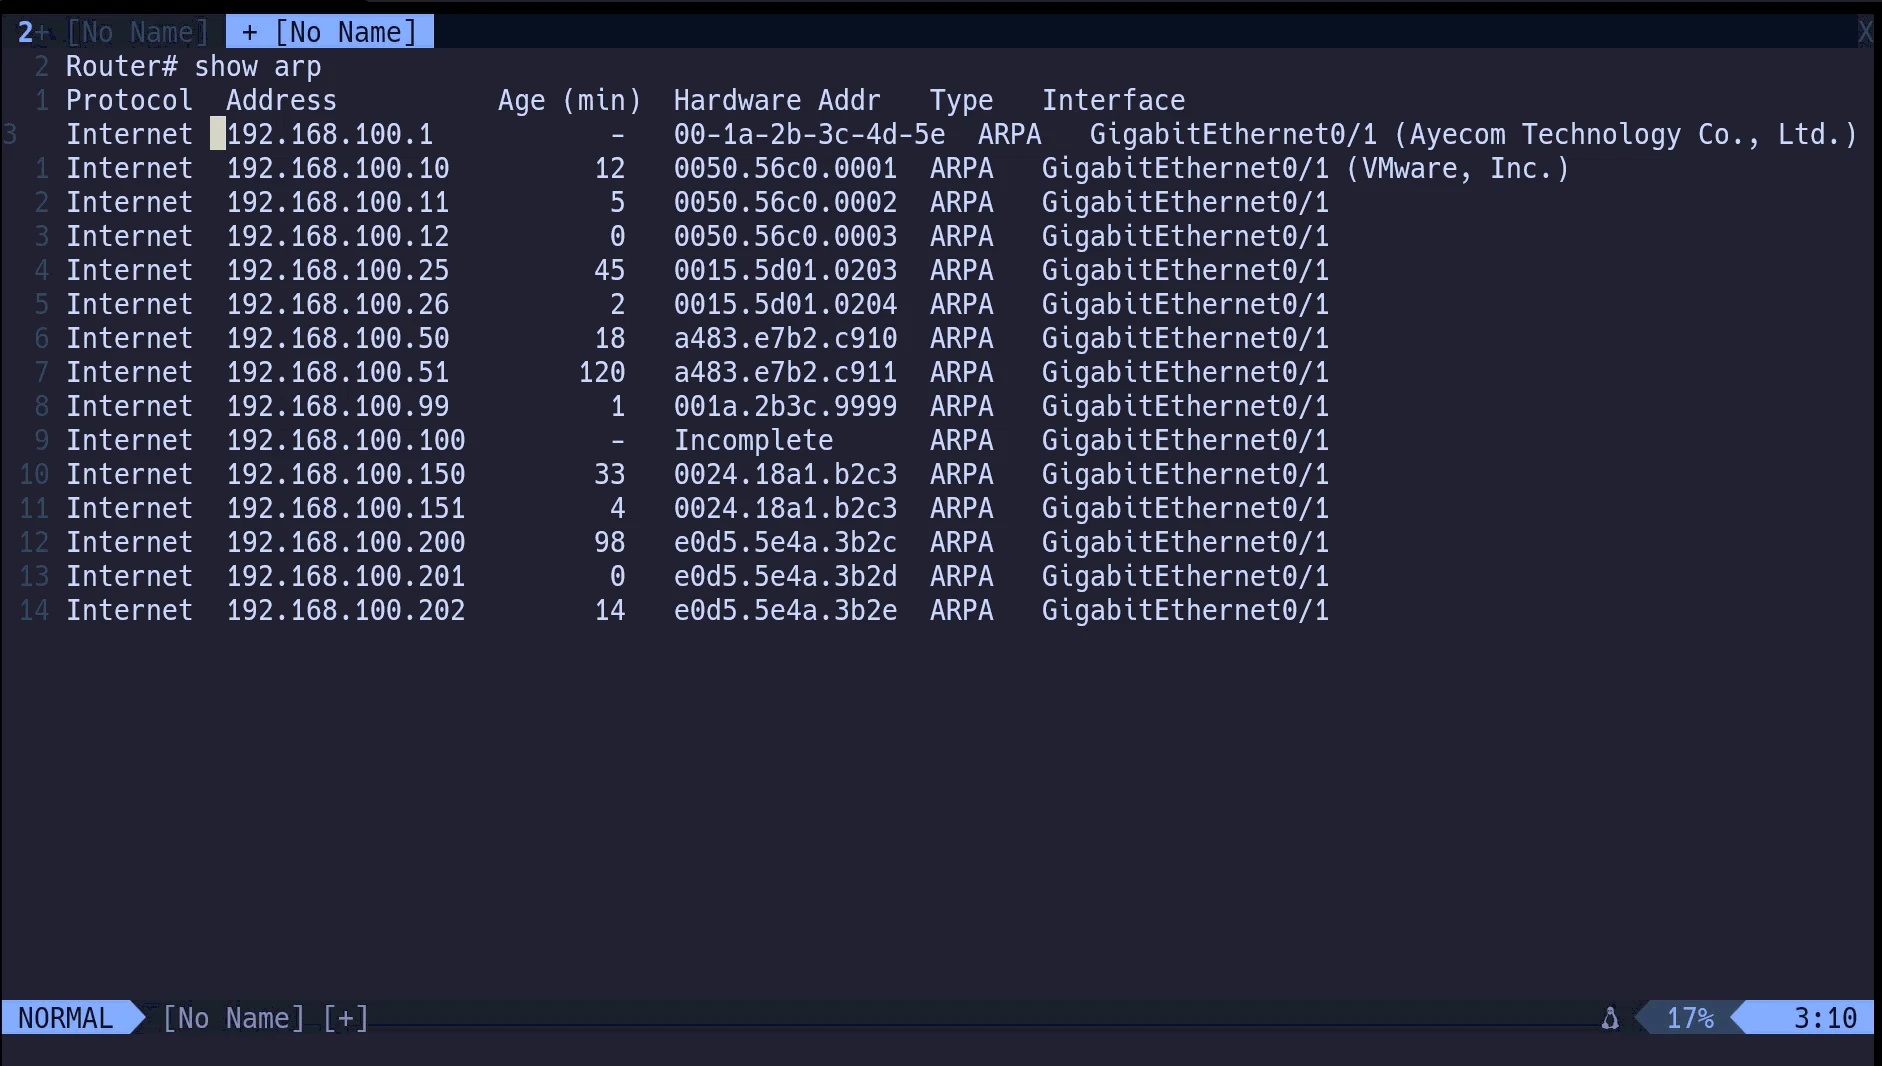1882x1066 pixels.
Task: Click the 'Router# show arp' command line
Action: tap(194, 67)
